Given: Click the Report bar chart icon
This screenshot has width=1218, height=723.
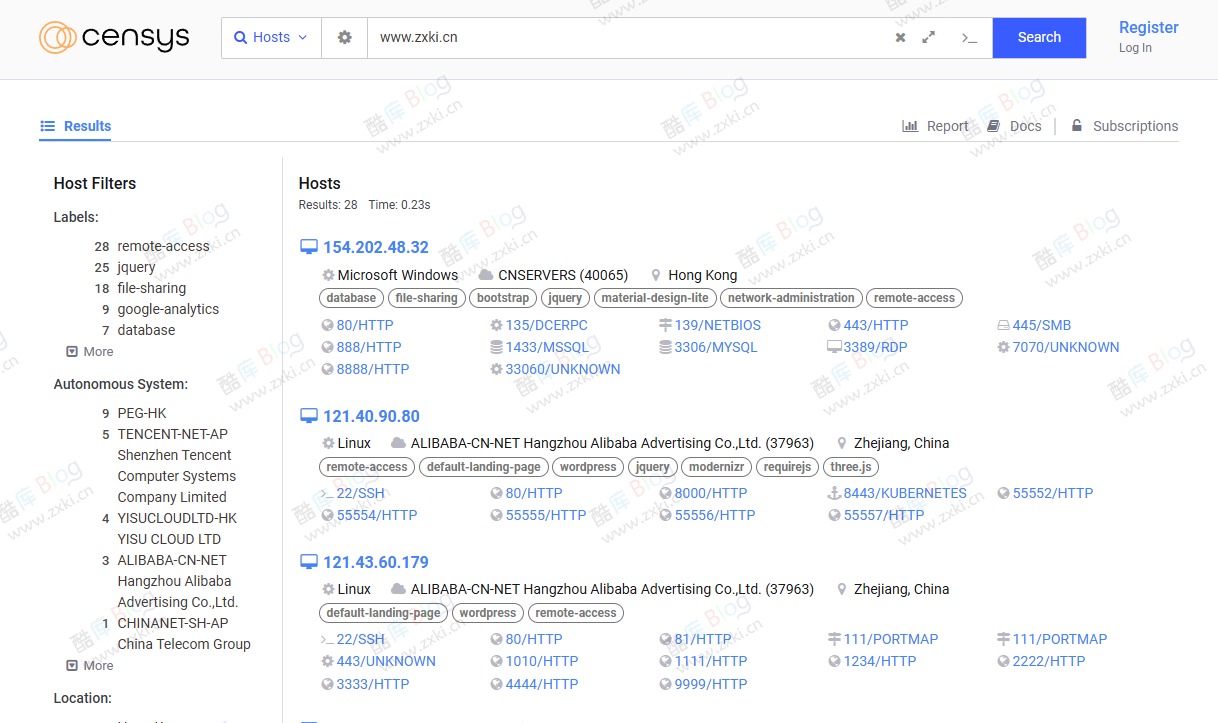Looking at the screenshot, I should click(x=910, y=126).
